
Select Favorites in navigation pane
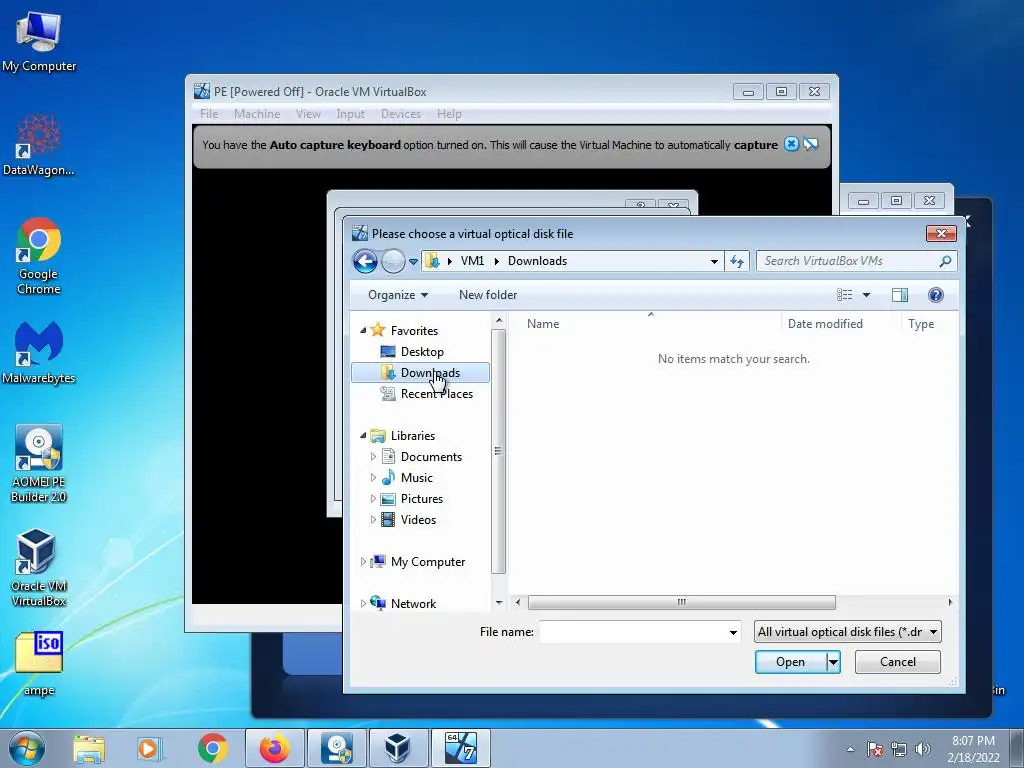(414, 330)
